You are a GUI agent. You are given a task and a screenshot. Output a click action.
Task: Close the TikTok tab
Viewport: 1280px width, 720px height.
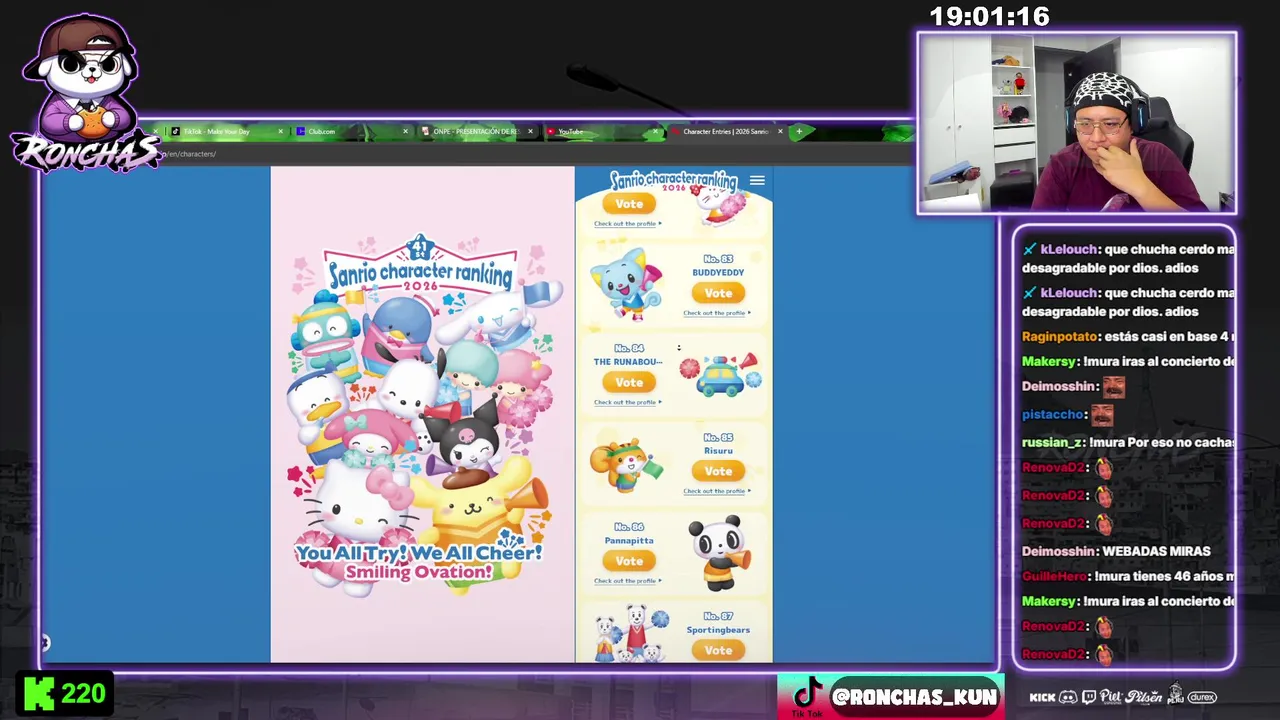point(280,131)
